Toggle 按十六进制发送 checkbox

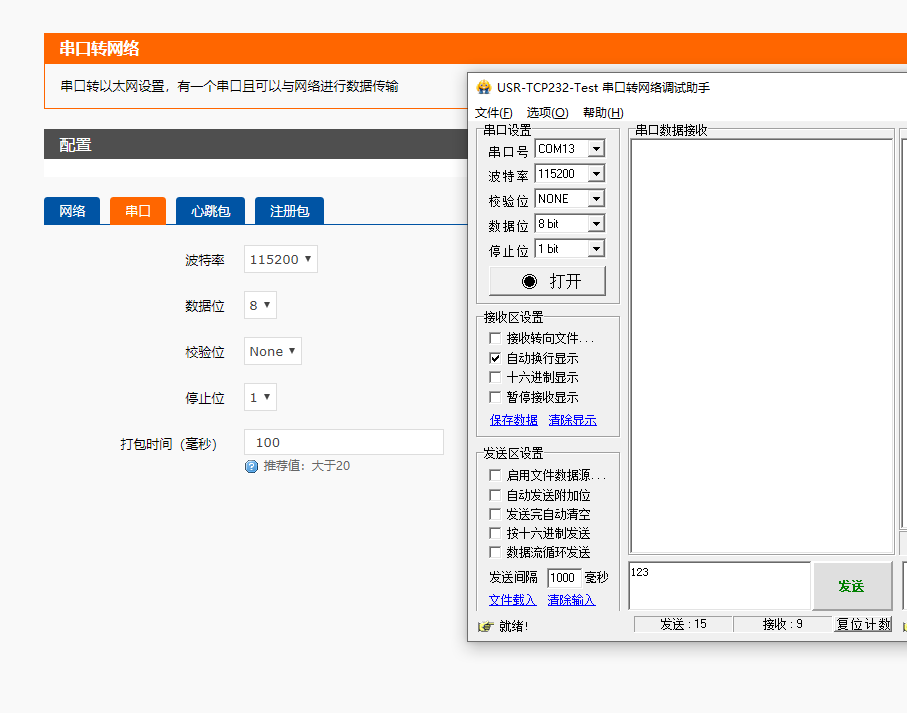(x=495, y=533)
